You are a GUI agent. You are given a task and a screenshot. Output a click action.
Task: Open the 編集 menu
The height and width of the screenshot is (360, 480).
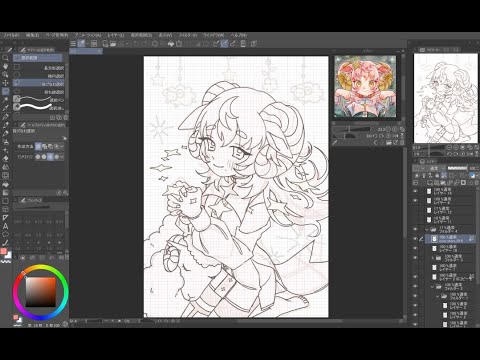click(x=32, y=35)
